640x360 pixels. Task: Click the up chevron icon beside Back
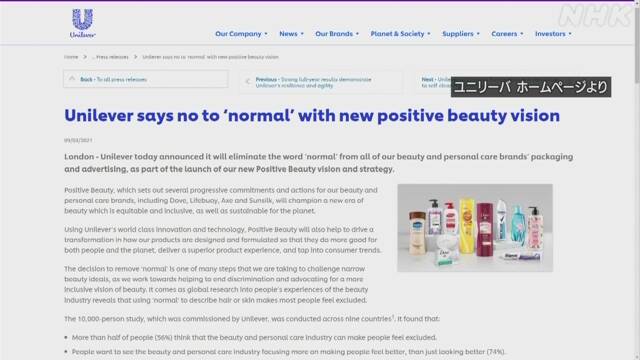(72, 79)
